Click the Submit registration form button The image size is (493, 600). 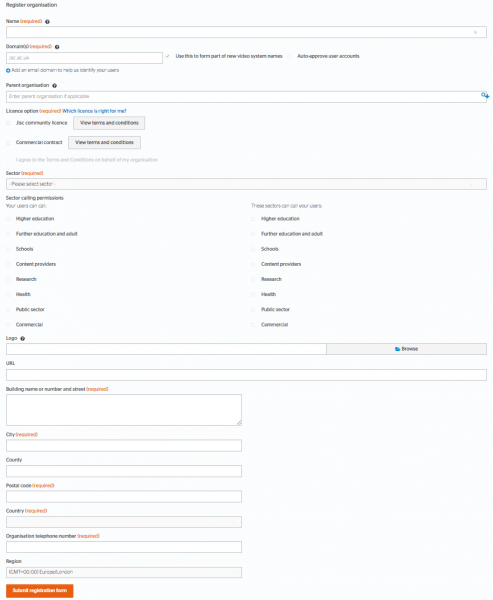(x=39, y=590)
